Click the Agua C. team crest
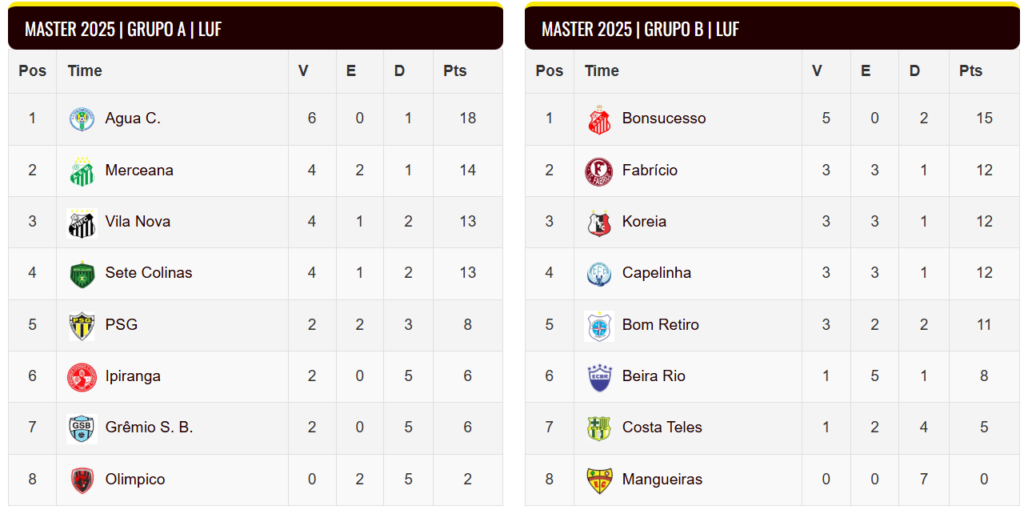The height and width of the screenshot is (510, 1024). pyautogui.click(x=82, y=119)
